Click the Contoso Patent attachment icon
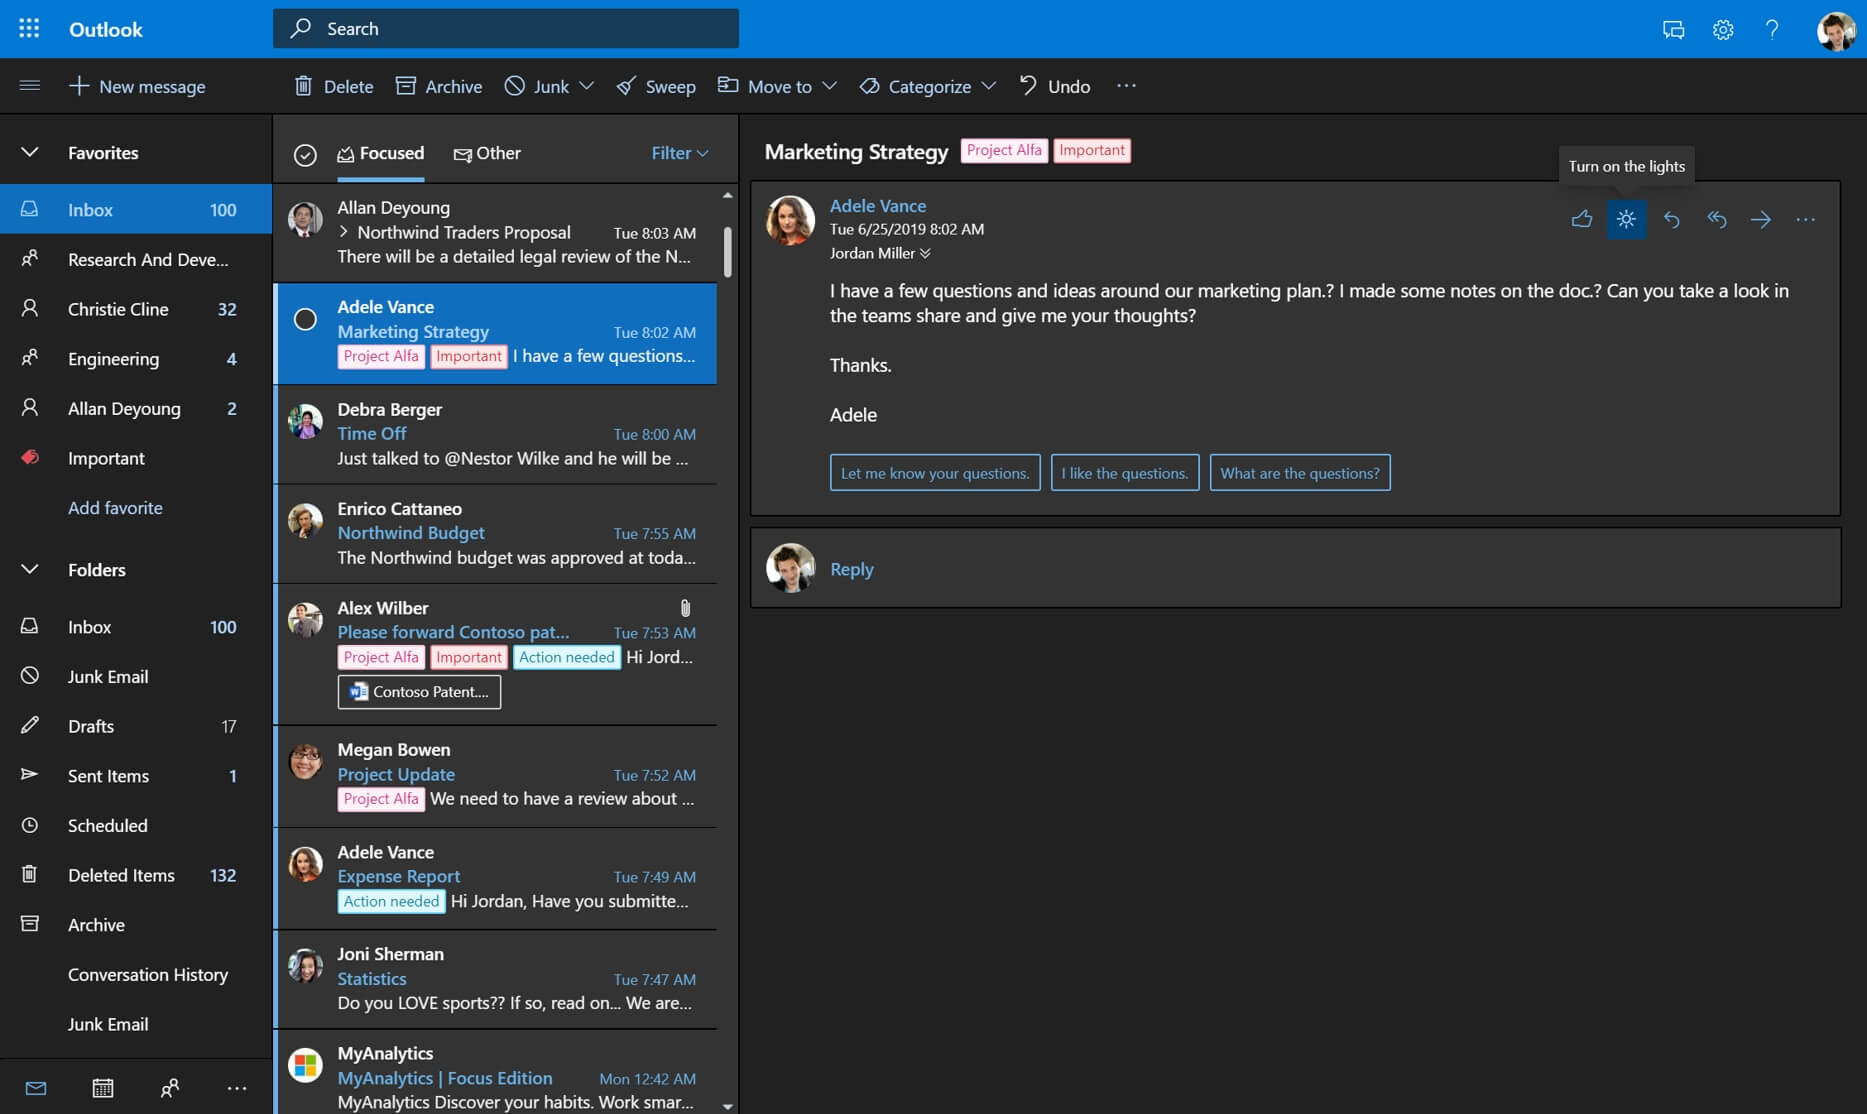 357,691
